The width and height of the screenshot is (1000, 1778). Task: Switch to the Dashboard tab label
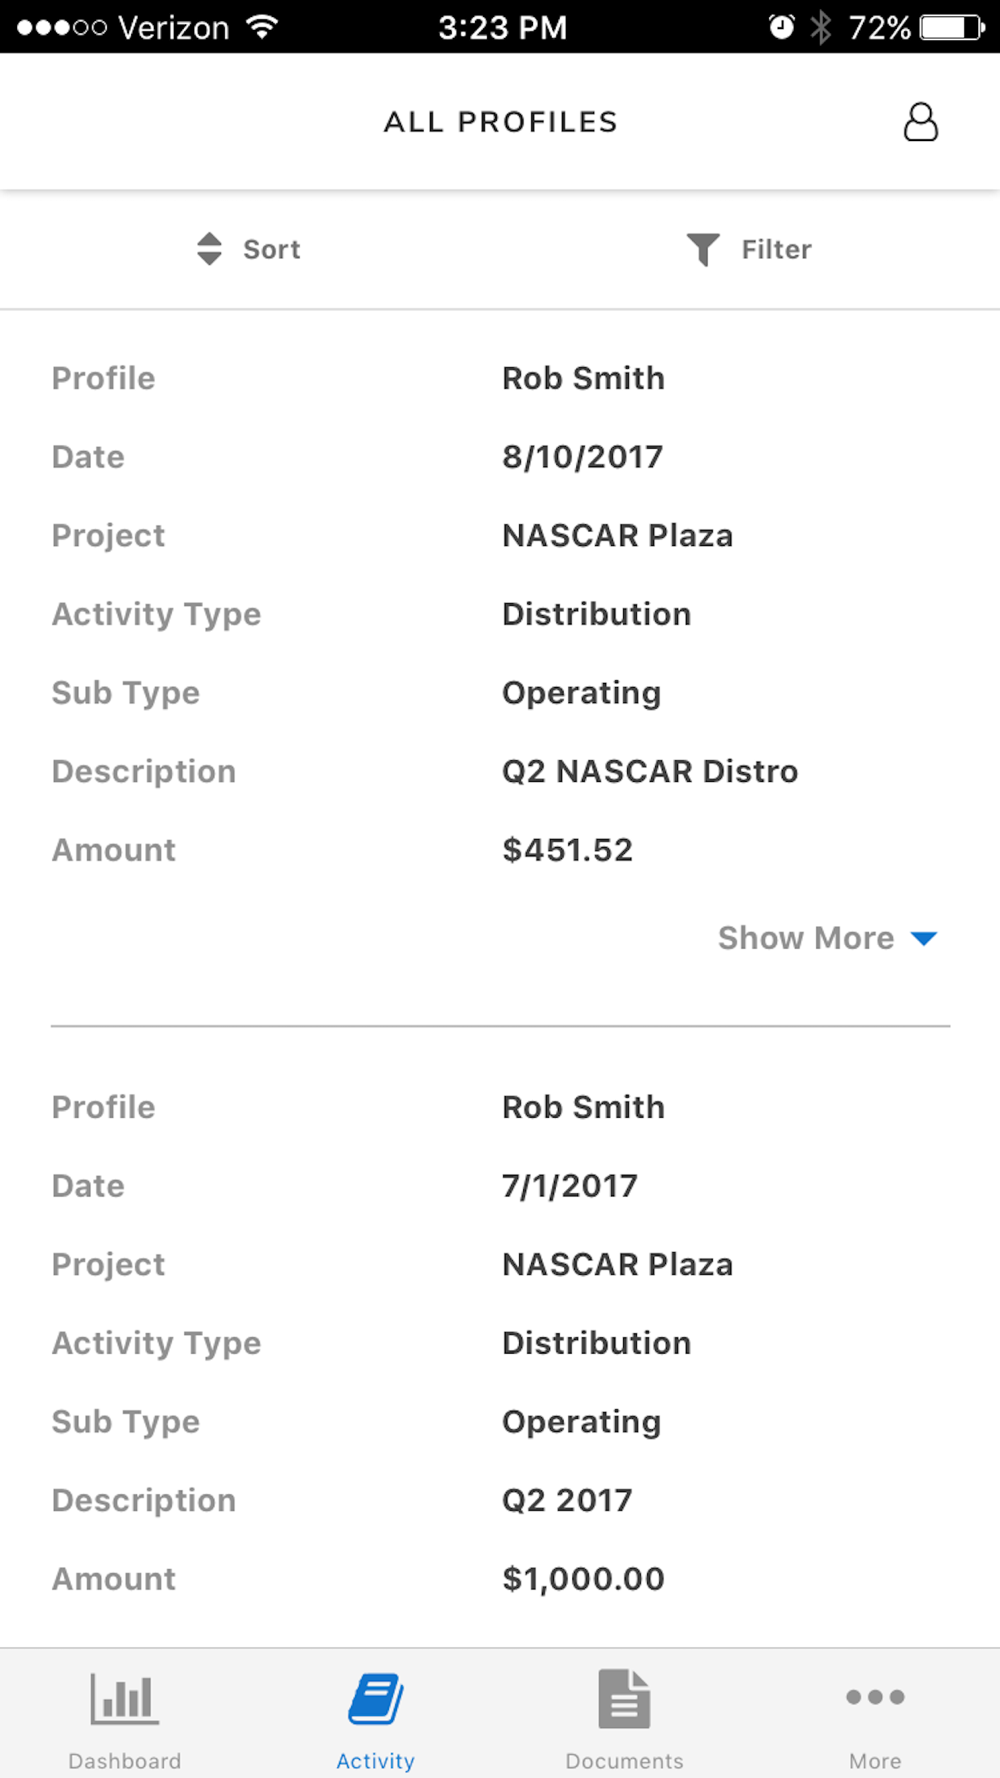125,1761
